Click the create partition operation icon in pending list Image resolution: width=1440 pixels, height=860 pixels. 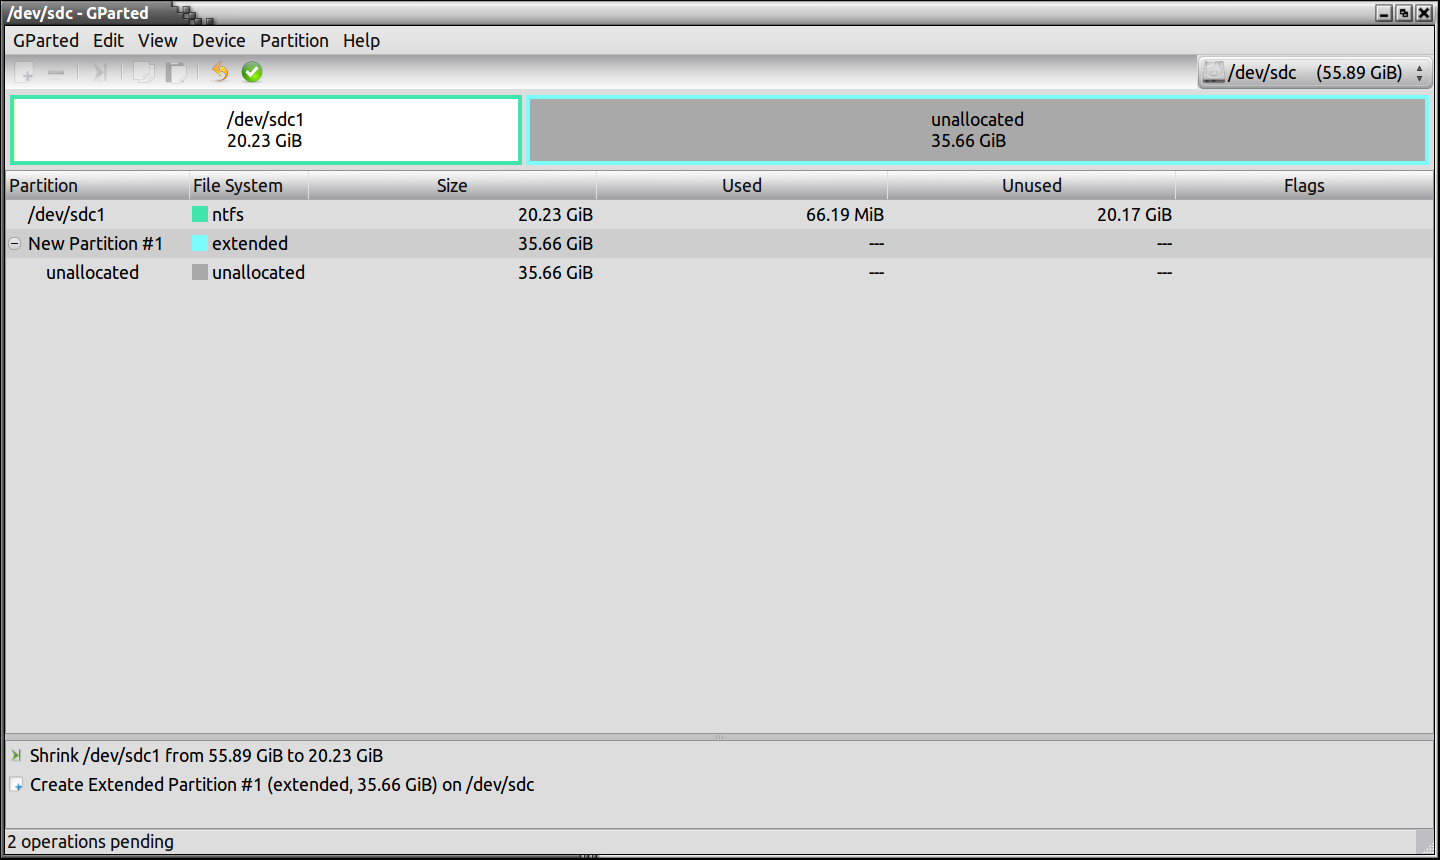click(x=16, y=785)
